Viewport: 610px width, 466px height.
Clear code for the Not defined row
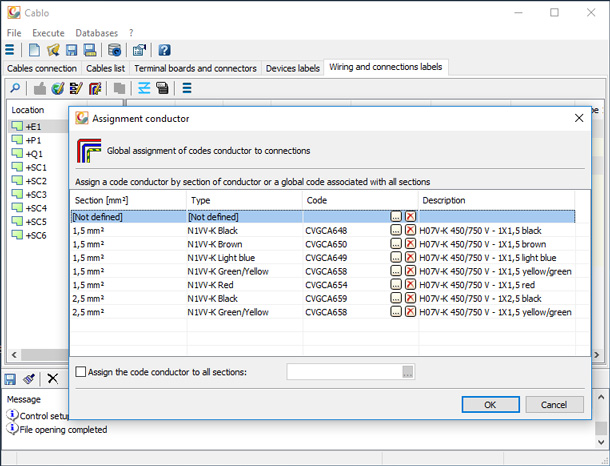[410, 216]
